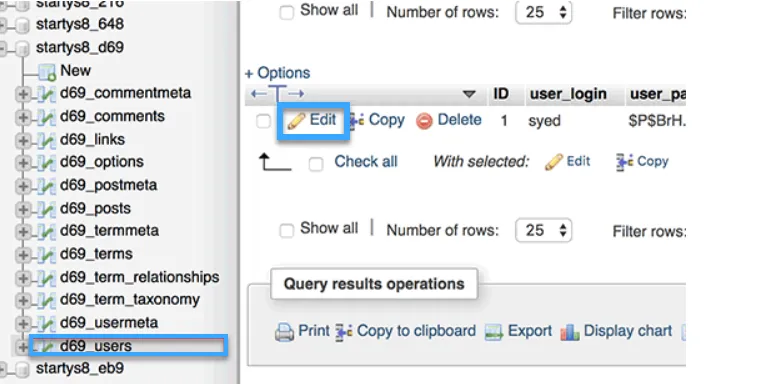Expand the d69_termmeta table node
Viewport: 778px width, 384px height.
tap(22, 232)
